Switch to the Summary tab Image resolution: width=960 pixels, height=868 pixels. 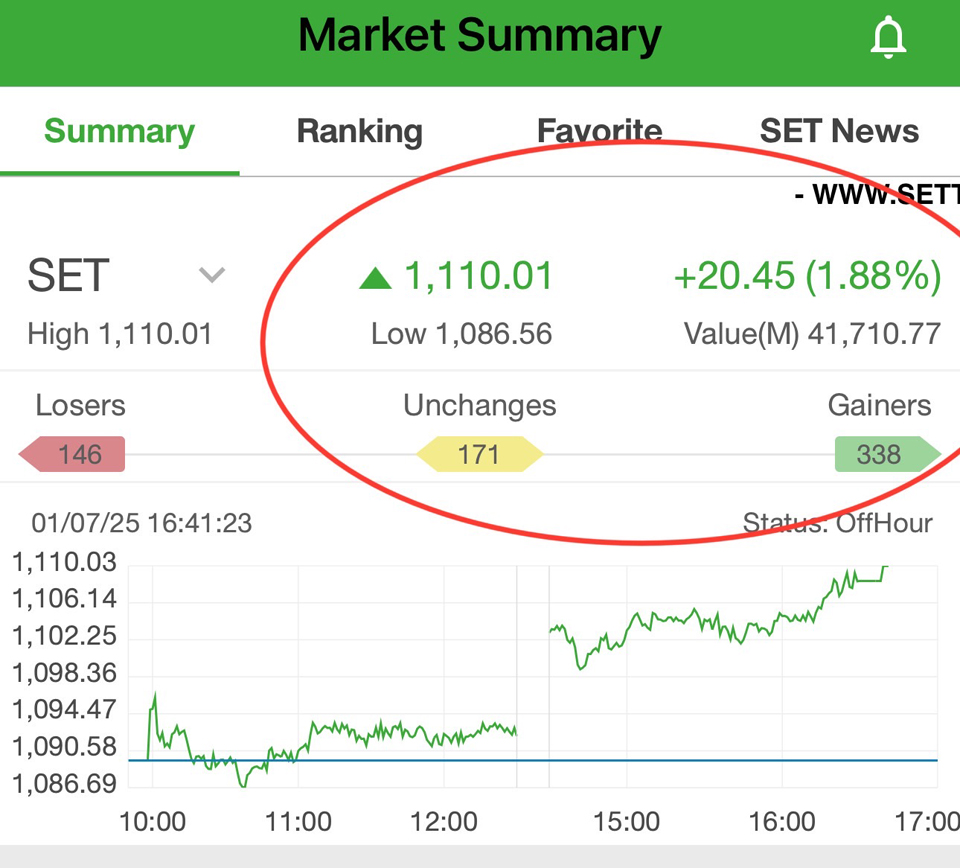pyautogui.click(x=119, y=132)
